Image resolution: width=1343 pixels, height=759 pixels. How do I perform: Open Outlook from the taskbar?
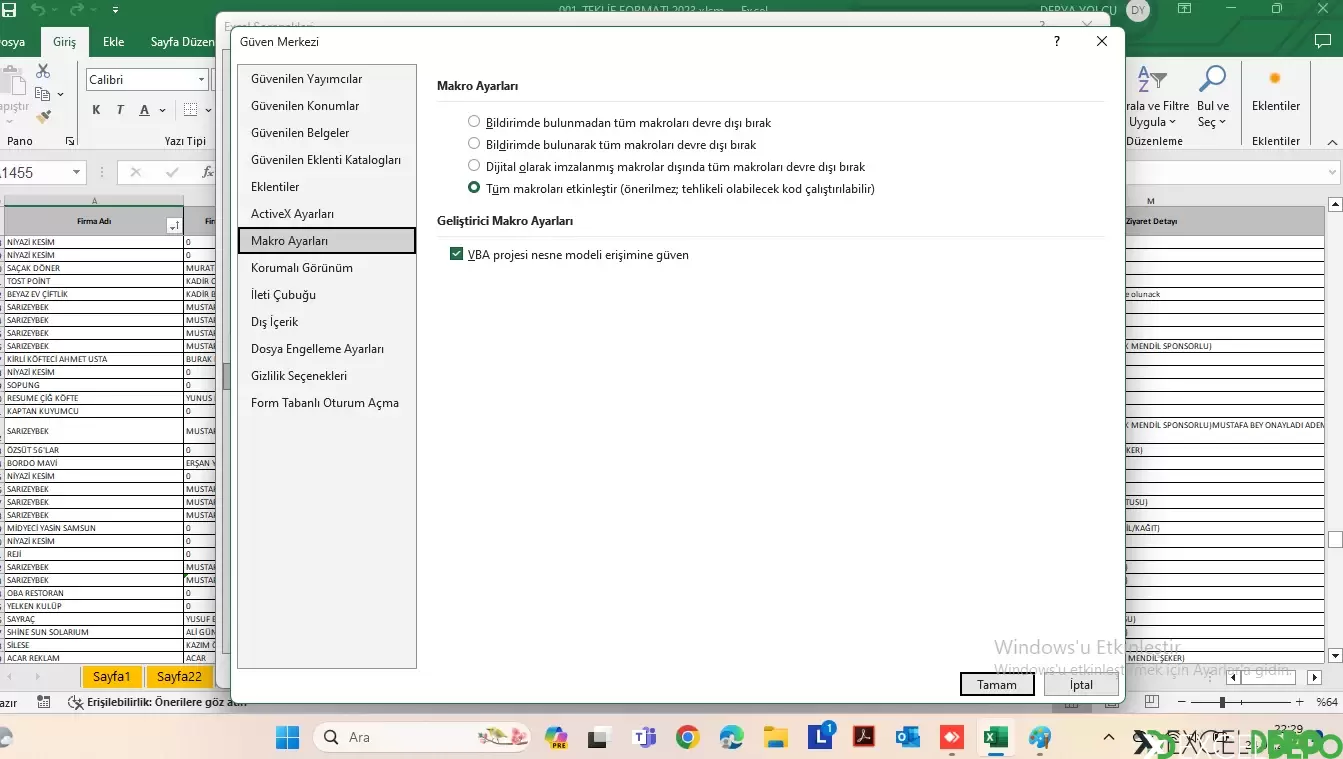pos(907,738)
